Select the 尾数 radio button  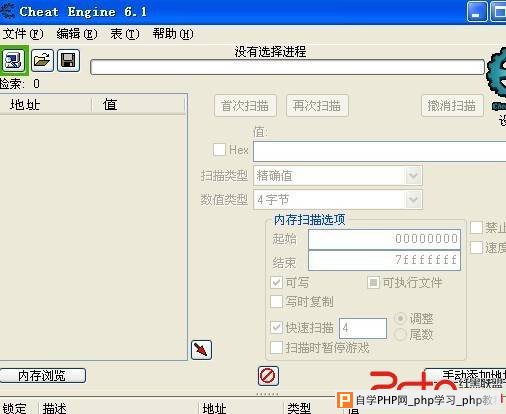point(400,334)
